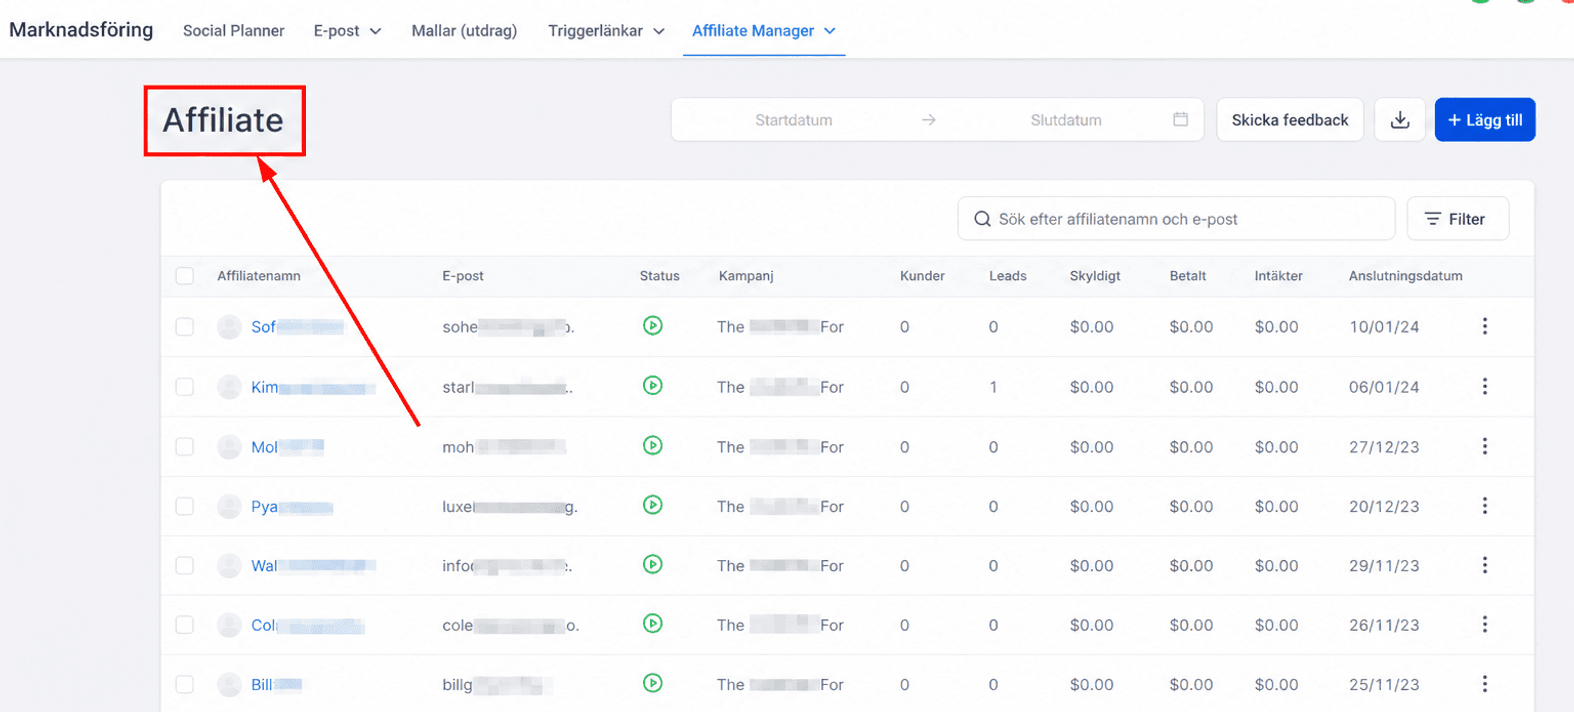Click the active status icon for Bill

(x=653, y=683)
